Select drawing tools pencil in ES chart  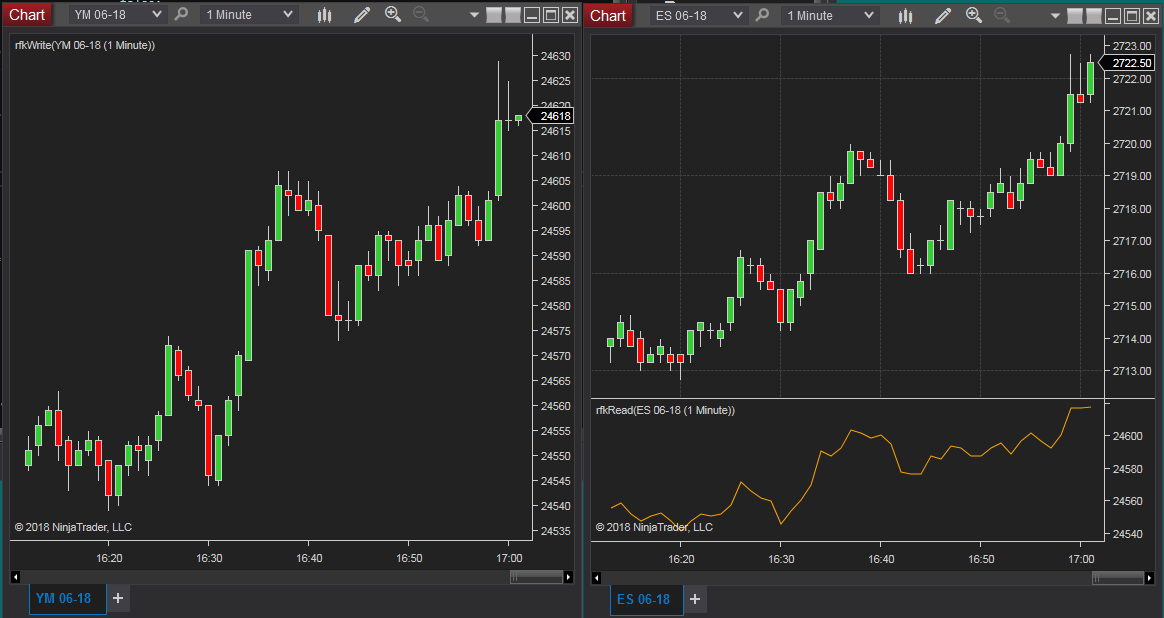(943, 15)
